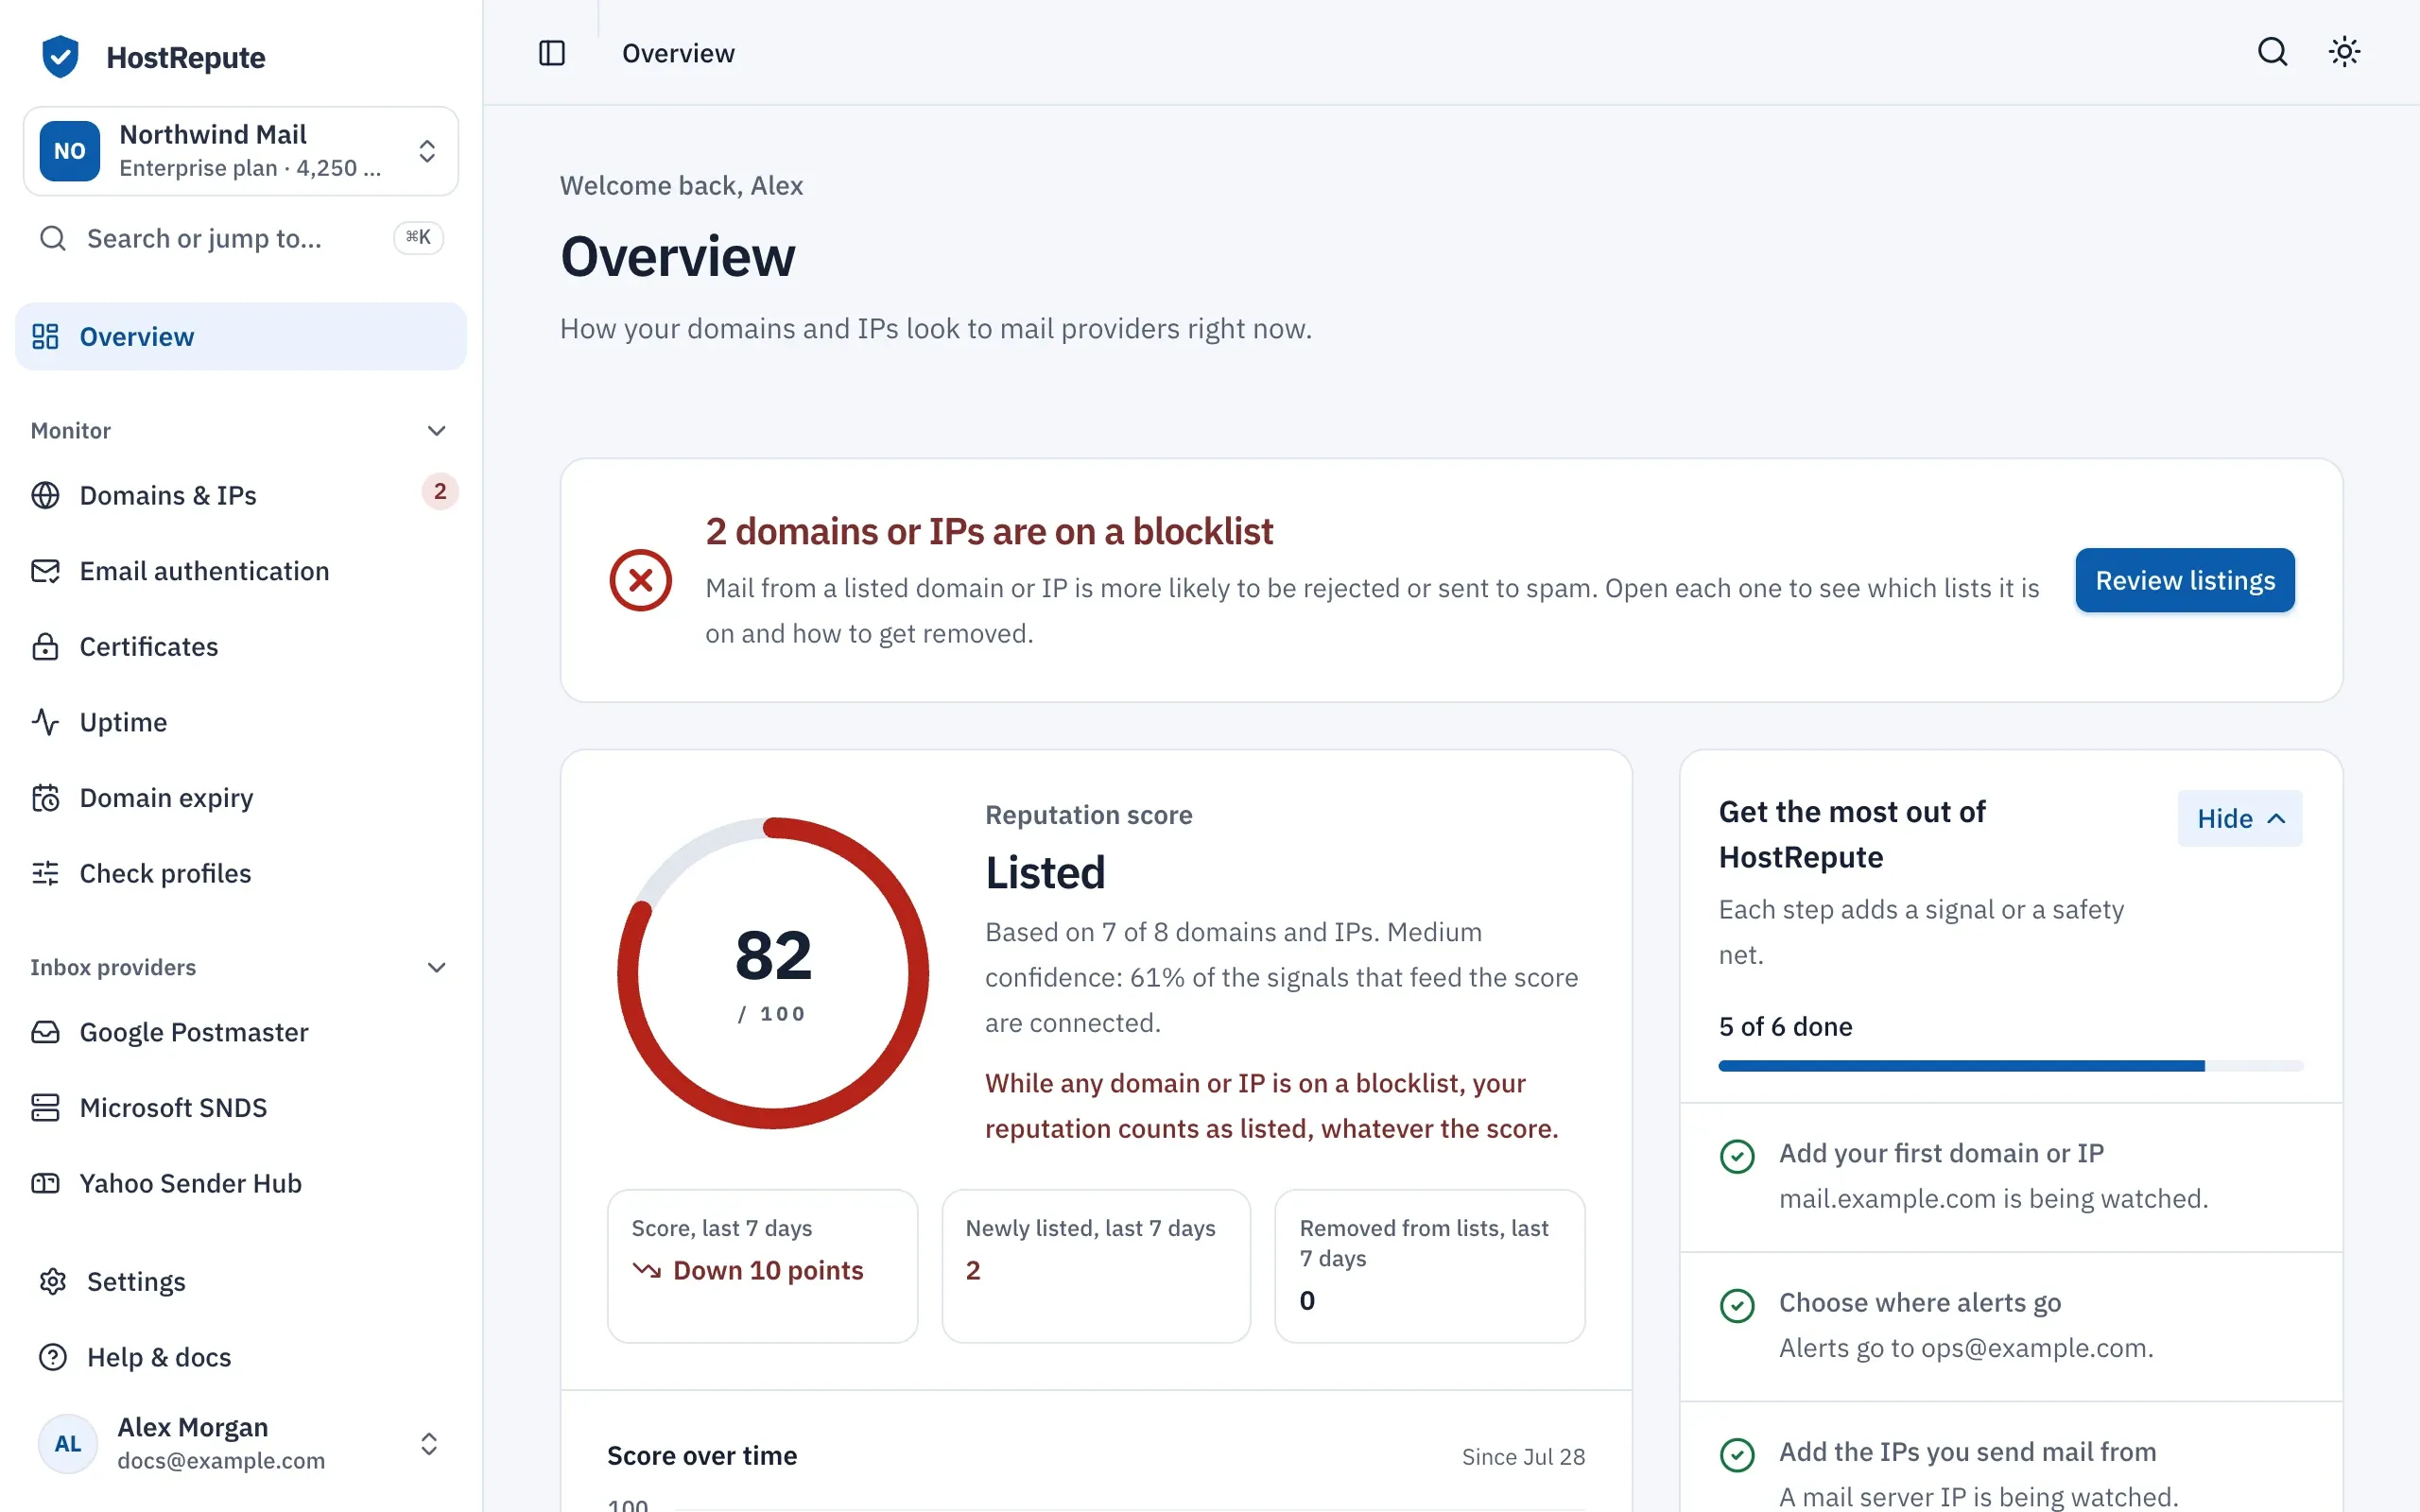The width and height of the screenshot is (2420, 1512).
Task: Open Help & docs
Action: coord(240,1357)
